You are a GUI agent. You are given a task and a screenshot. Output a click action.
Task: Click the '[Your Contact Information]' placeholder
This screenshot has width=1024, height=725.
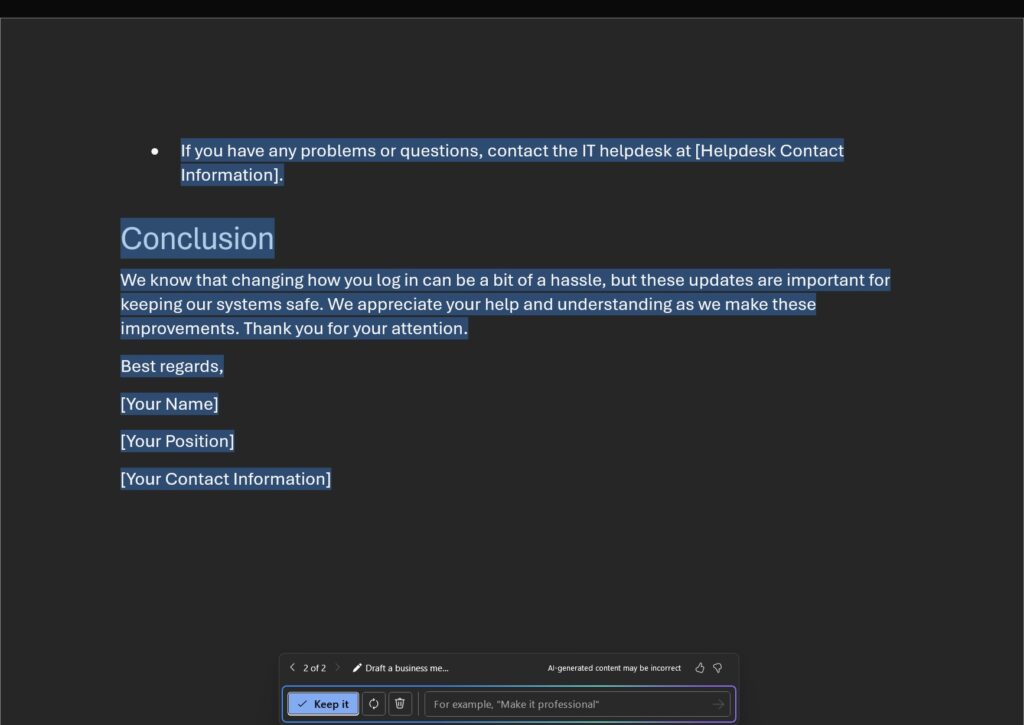tap(225, 478)
